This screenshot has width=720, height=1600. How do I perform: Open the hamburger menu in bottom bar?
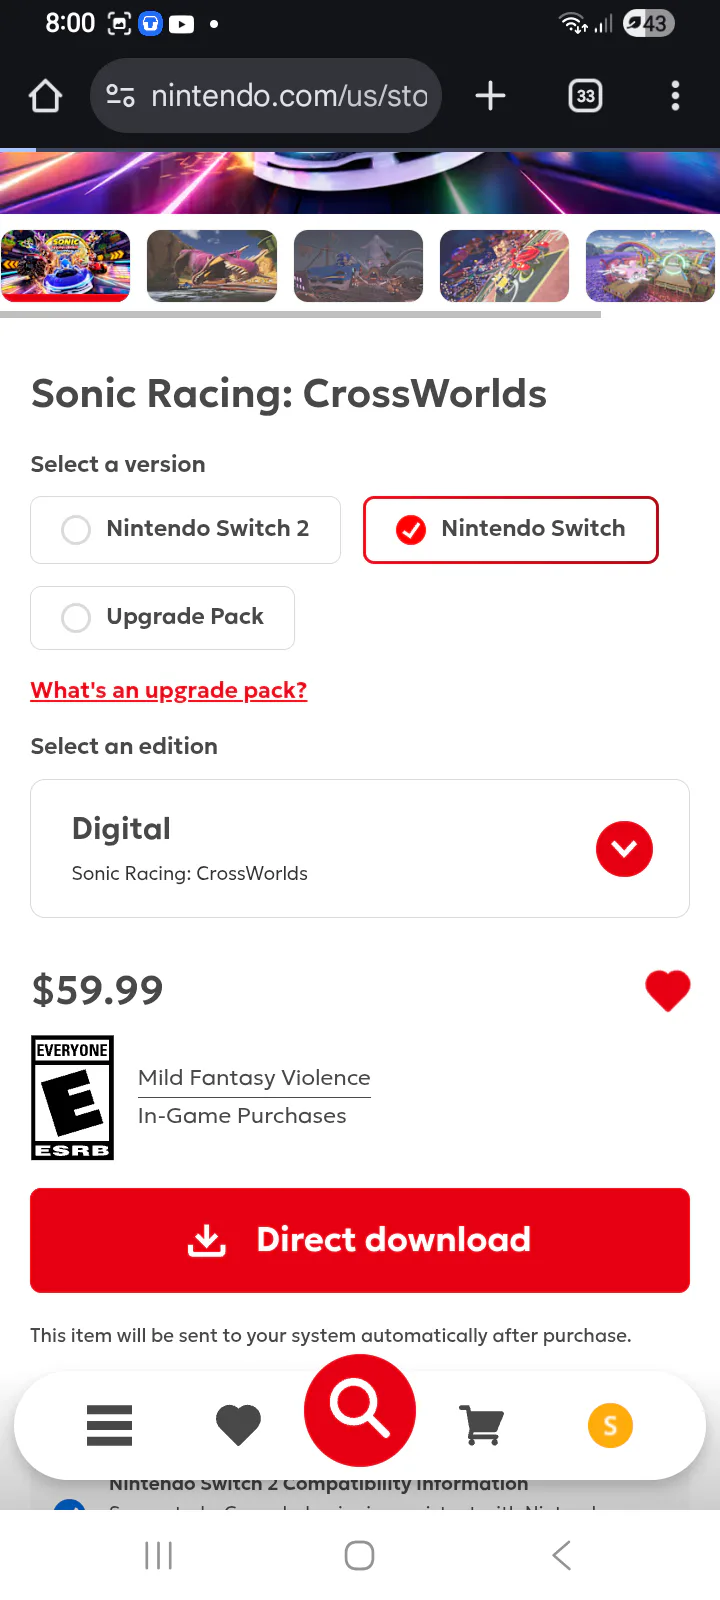[x=109, y=1425]
